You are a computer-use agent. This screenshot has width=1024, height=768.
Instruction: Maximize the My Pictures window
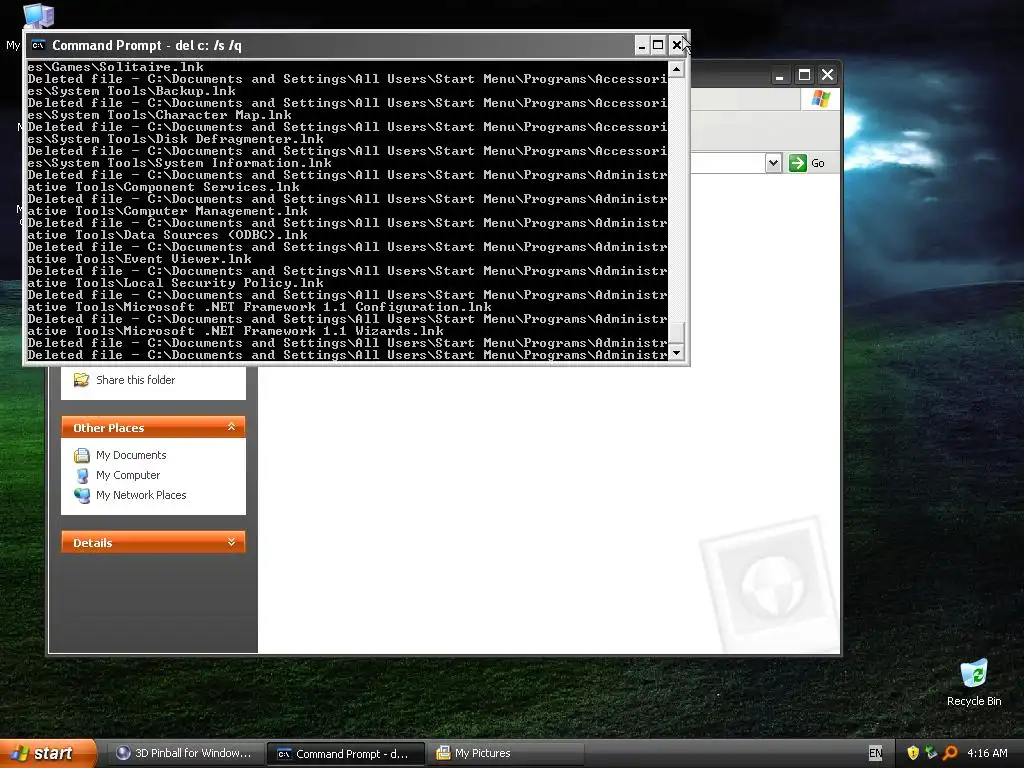[804, 75]
